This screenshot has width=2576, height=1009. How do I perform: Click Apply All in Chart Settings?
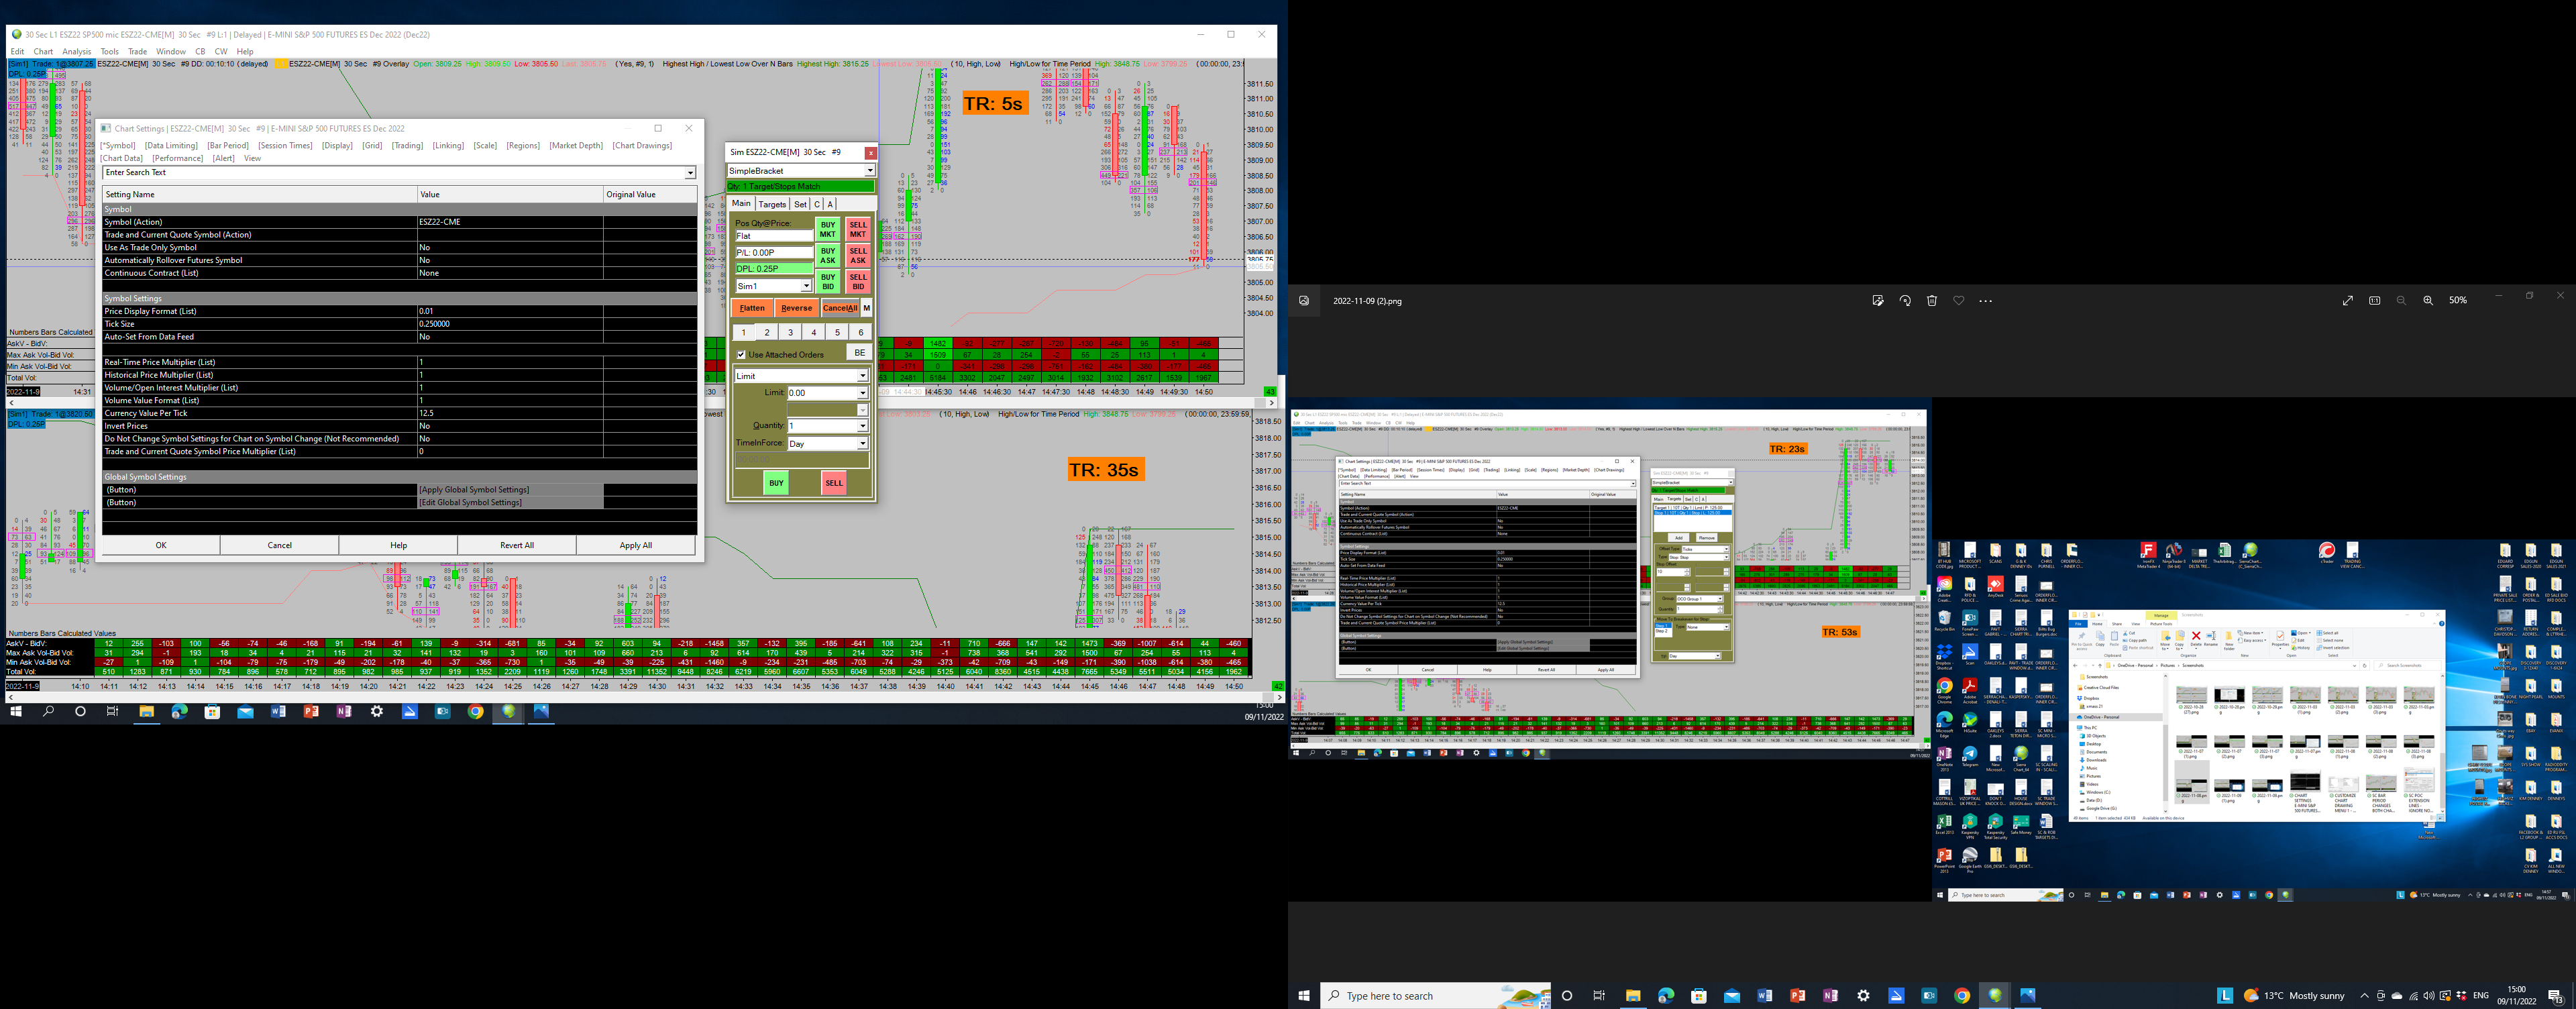635,546
